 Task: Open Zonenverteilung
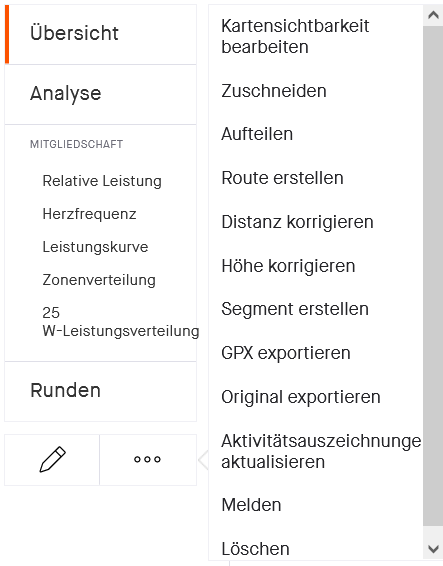99,280
